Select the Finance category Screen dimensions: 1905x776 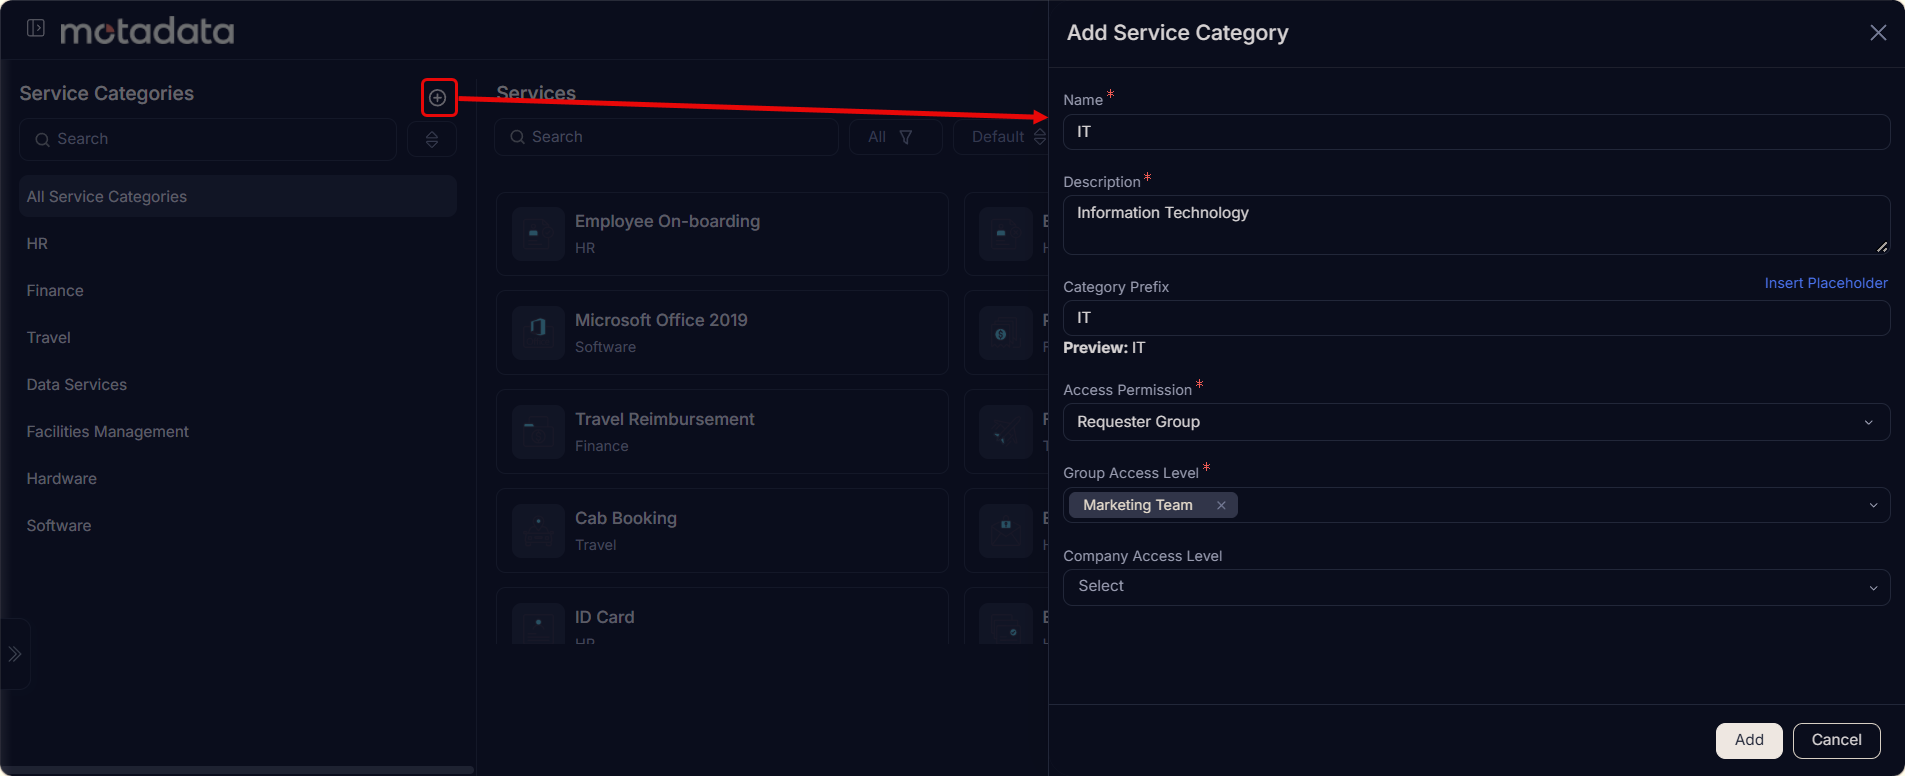[55, 291]
